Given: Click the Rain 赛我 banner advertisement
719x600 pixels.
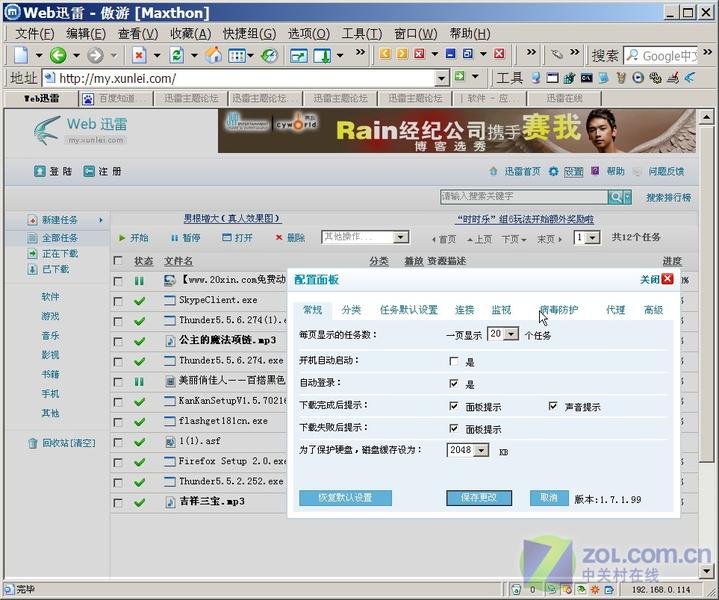Looking at the screenshot, I should (457, 131).
